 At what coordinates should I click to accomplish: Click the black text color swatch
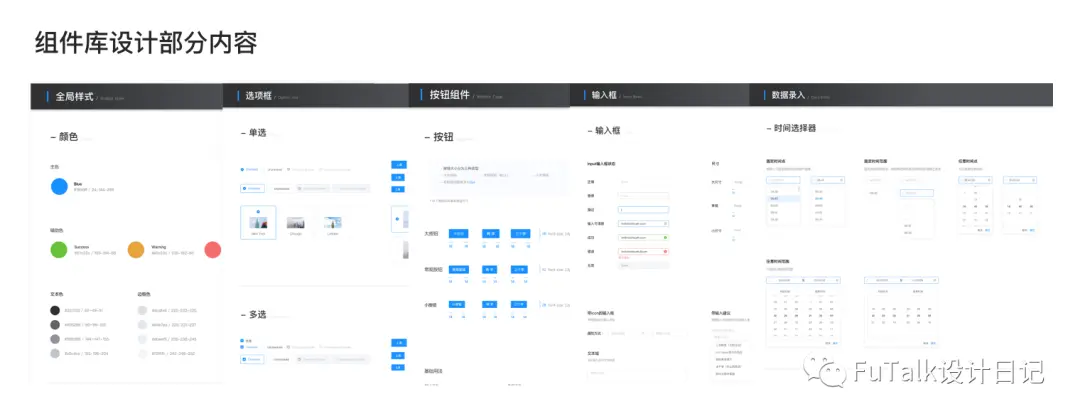(x=55, y=311)
